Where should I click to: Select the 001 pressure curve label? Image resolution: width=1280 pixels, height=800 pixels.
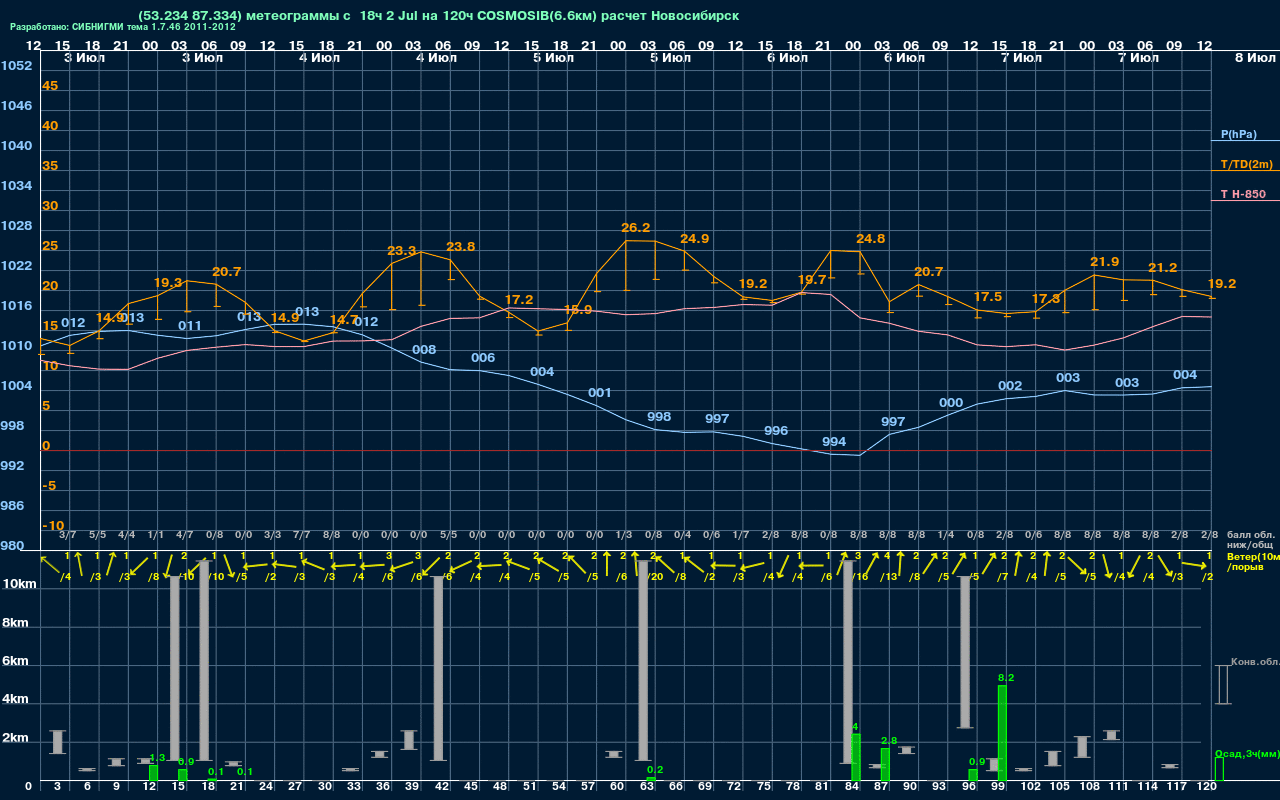[x=600, y=393]
